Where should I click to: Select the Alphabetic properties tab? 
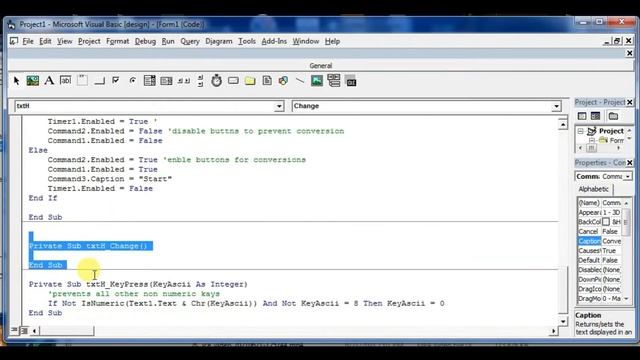coord(593,189)
